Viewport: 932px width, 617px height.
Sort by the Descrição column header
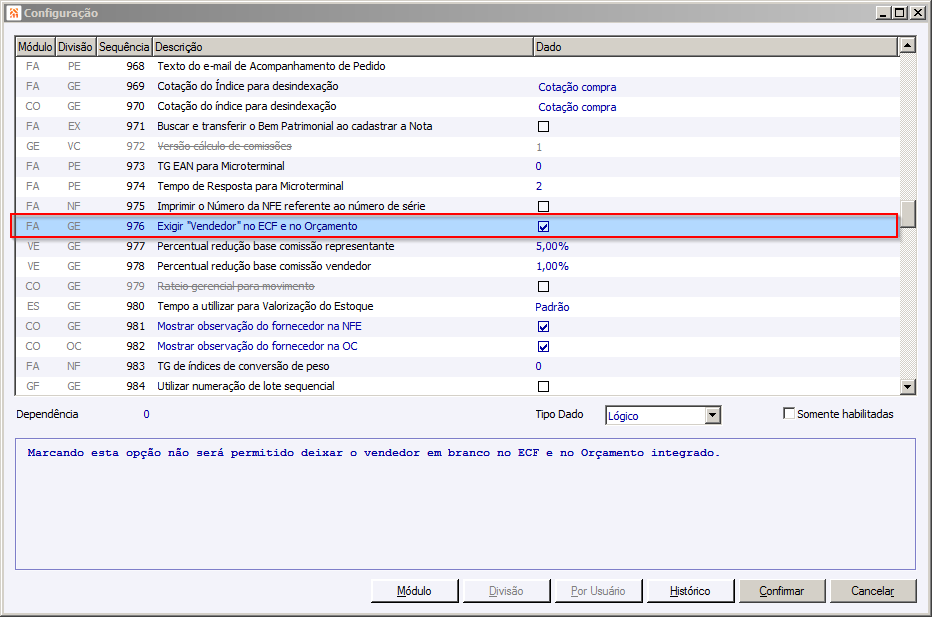coord(342,46)
